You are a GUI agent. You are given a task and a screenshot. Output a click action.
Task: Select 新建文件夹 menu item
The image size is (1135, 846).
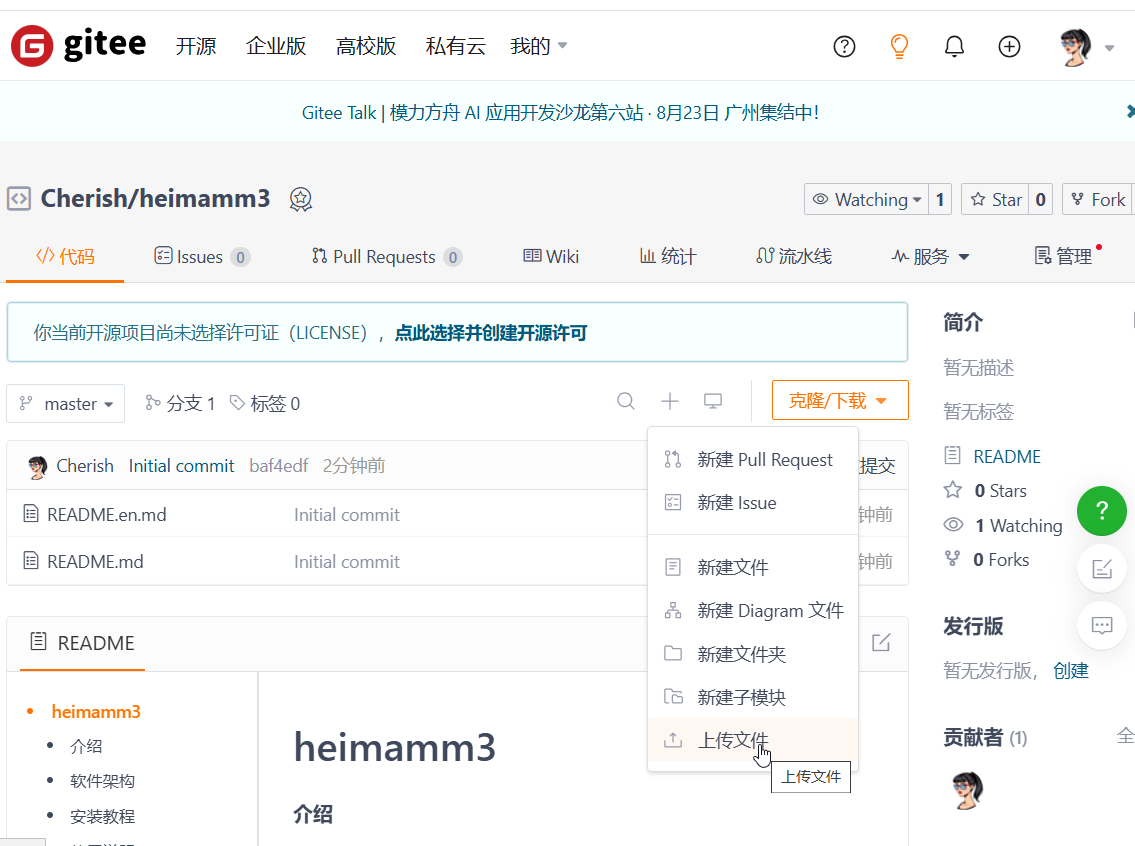click(753, 653)
